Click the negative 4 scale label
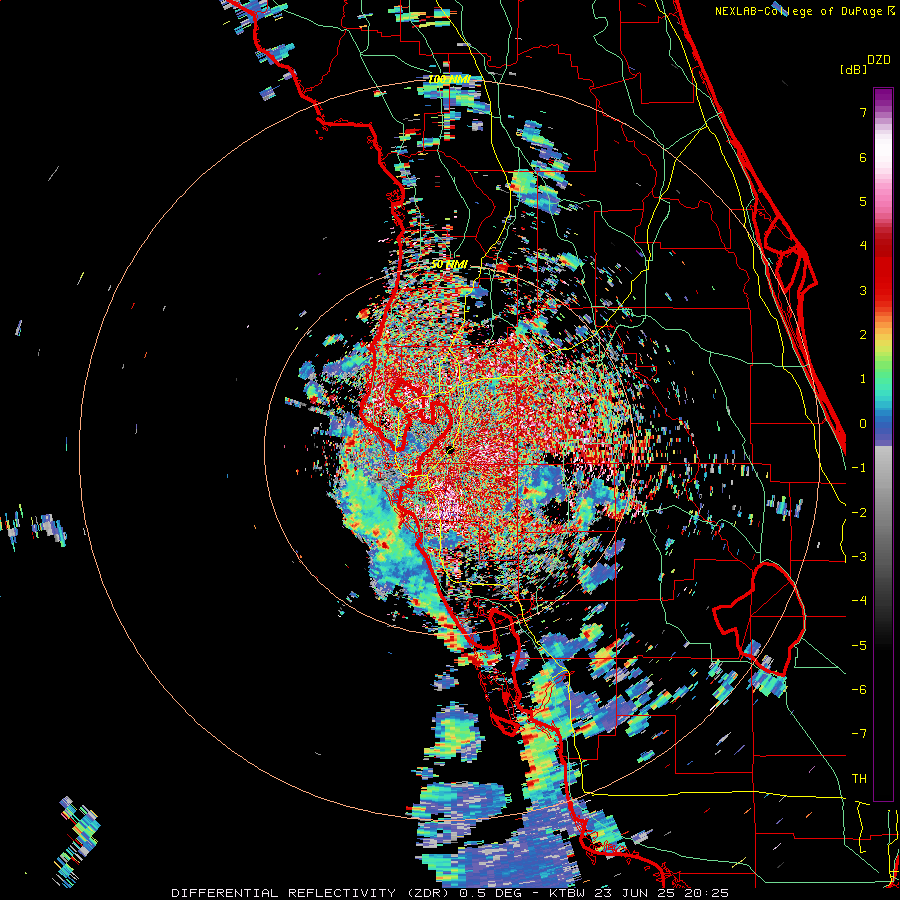Image resolution: width=900 pixels, height=900 pixels. 859,601
